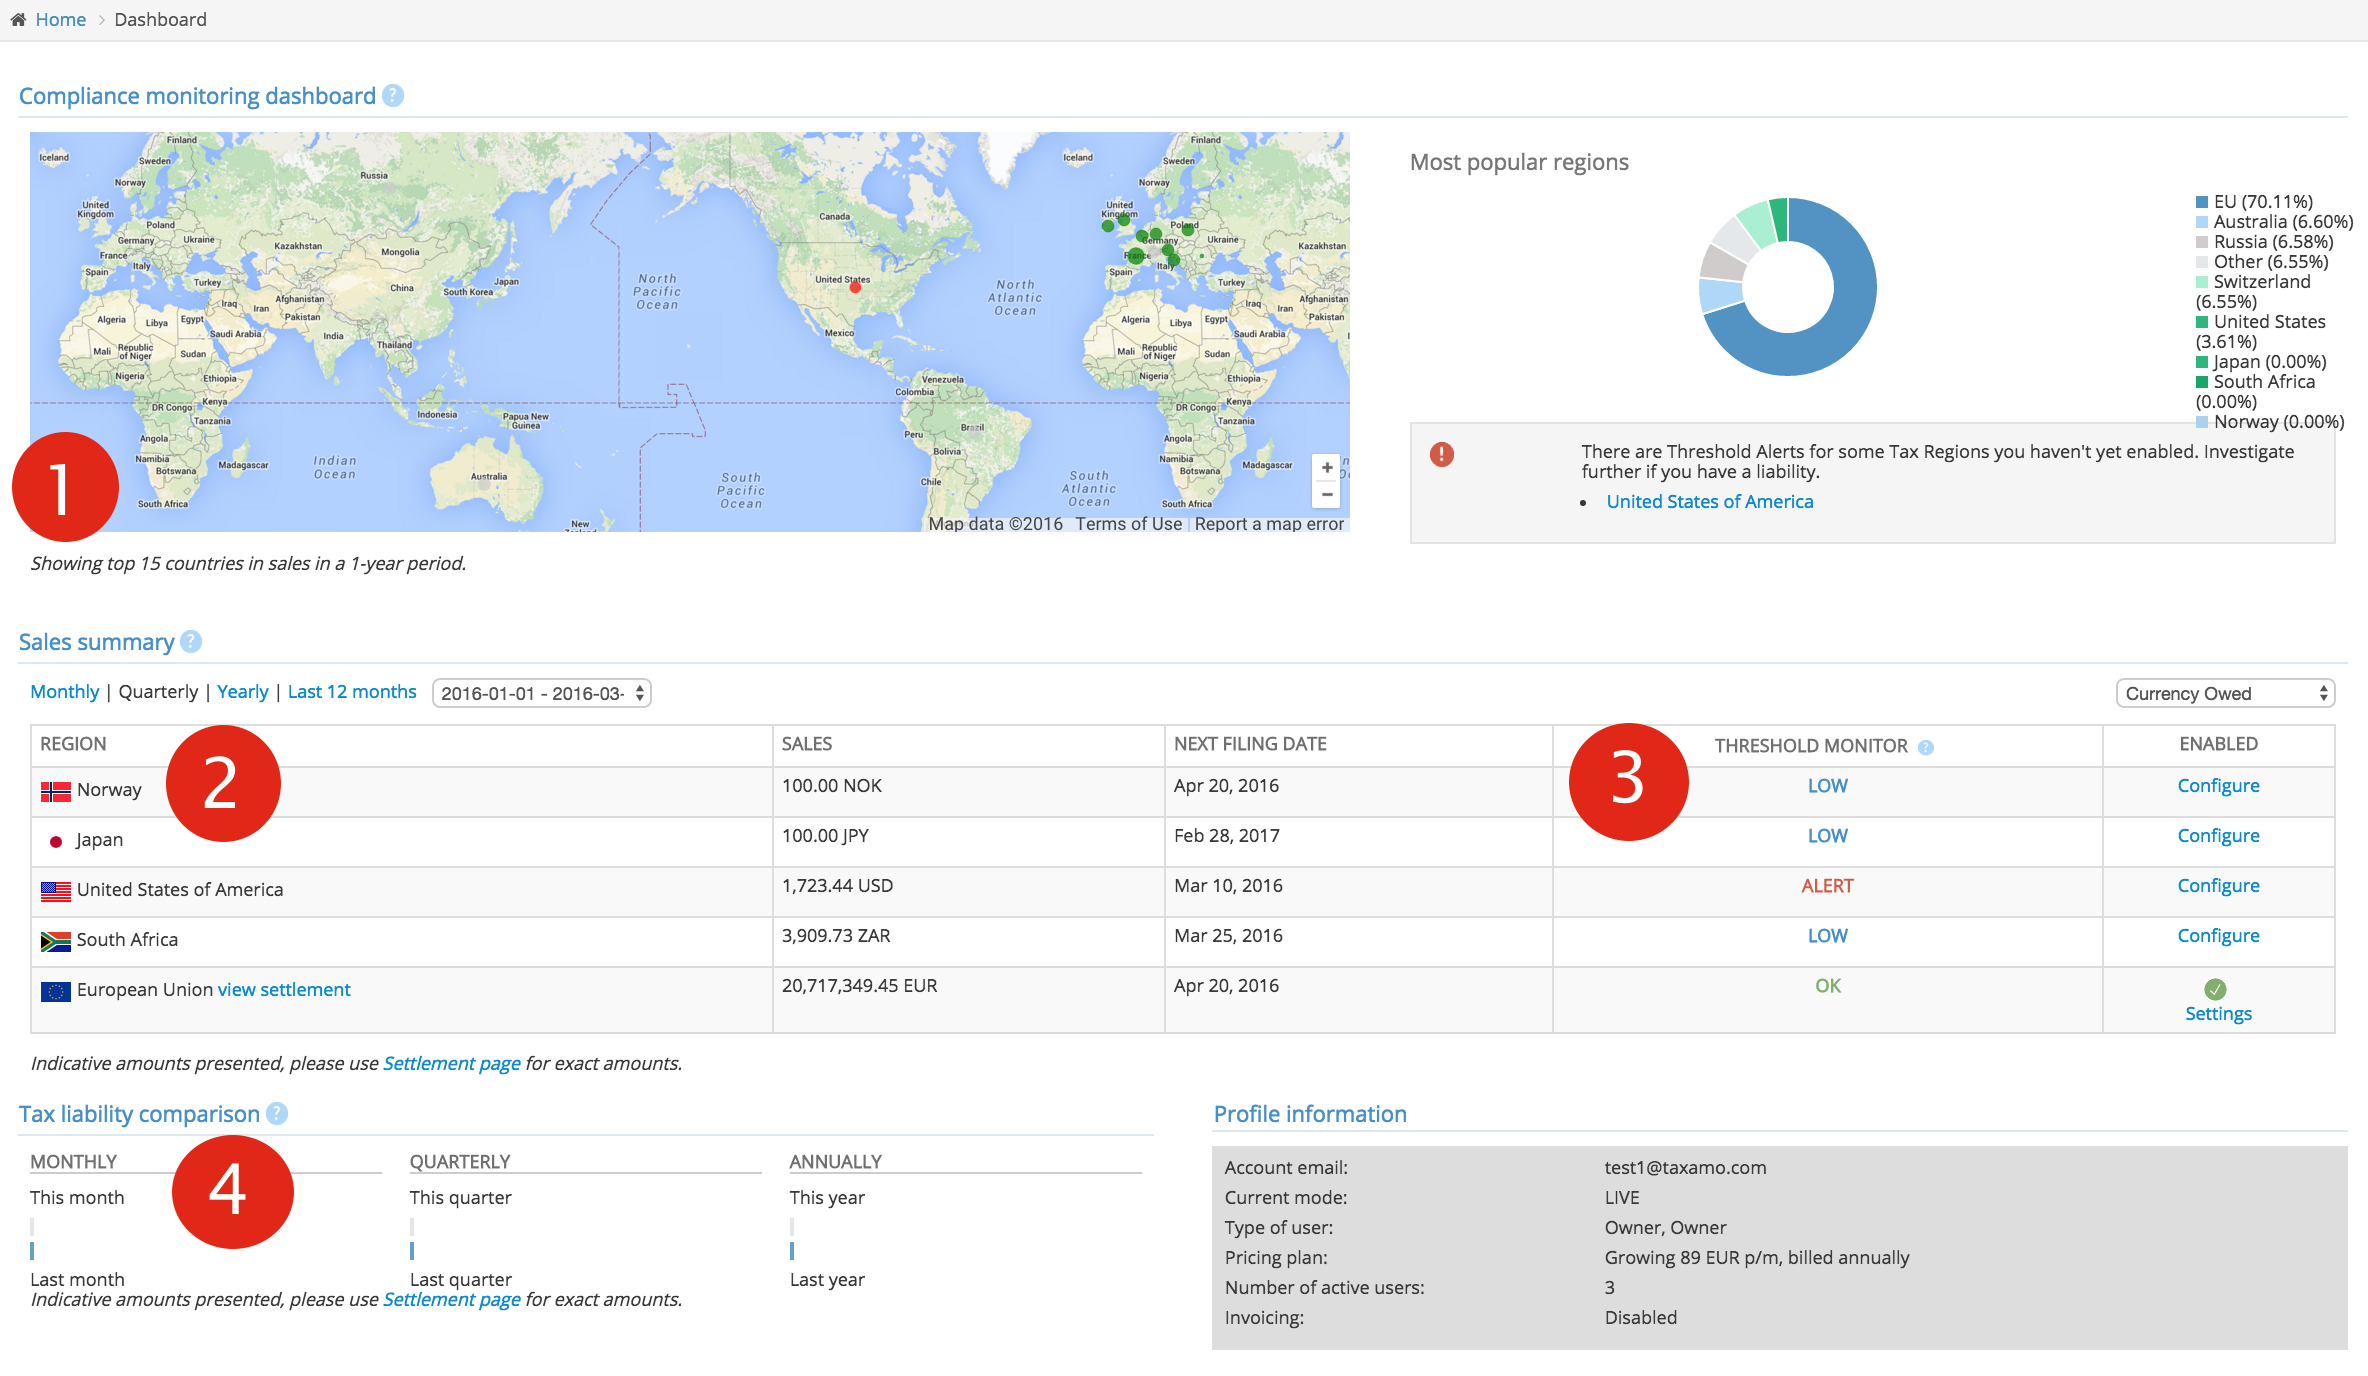Click help icon beside Compliance monitoring dashboard
Screen dimensions: 2368x1376
pos(393,96)
